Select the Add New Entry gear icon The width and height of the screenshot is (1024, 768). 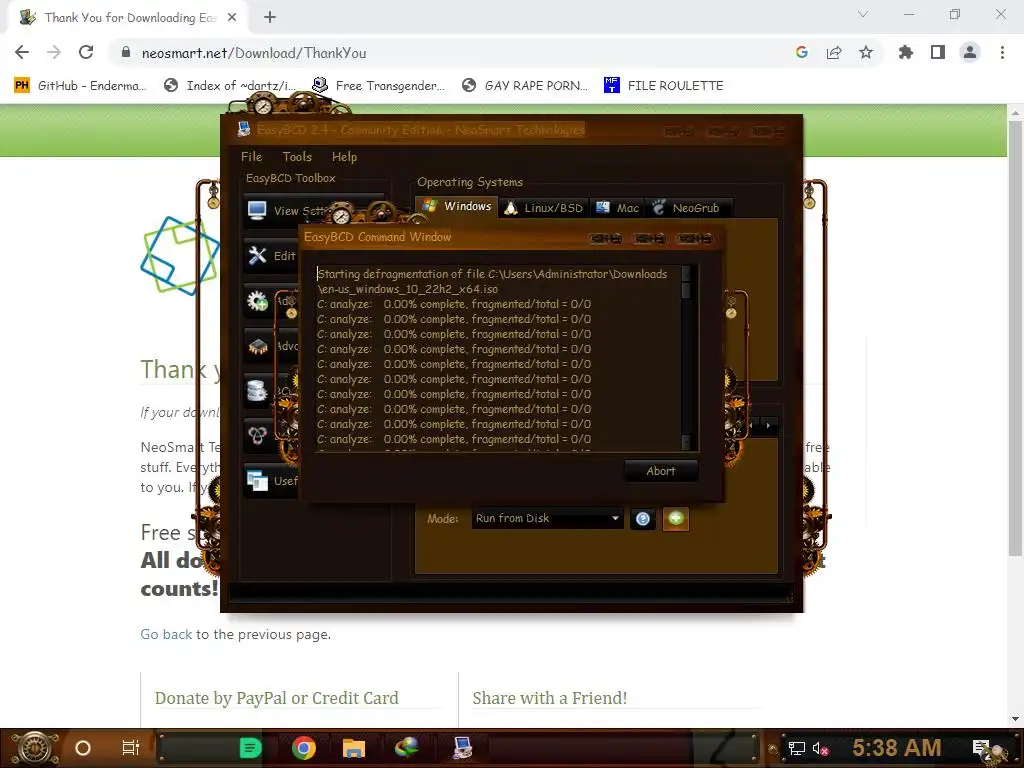coord(257,300)
